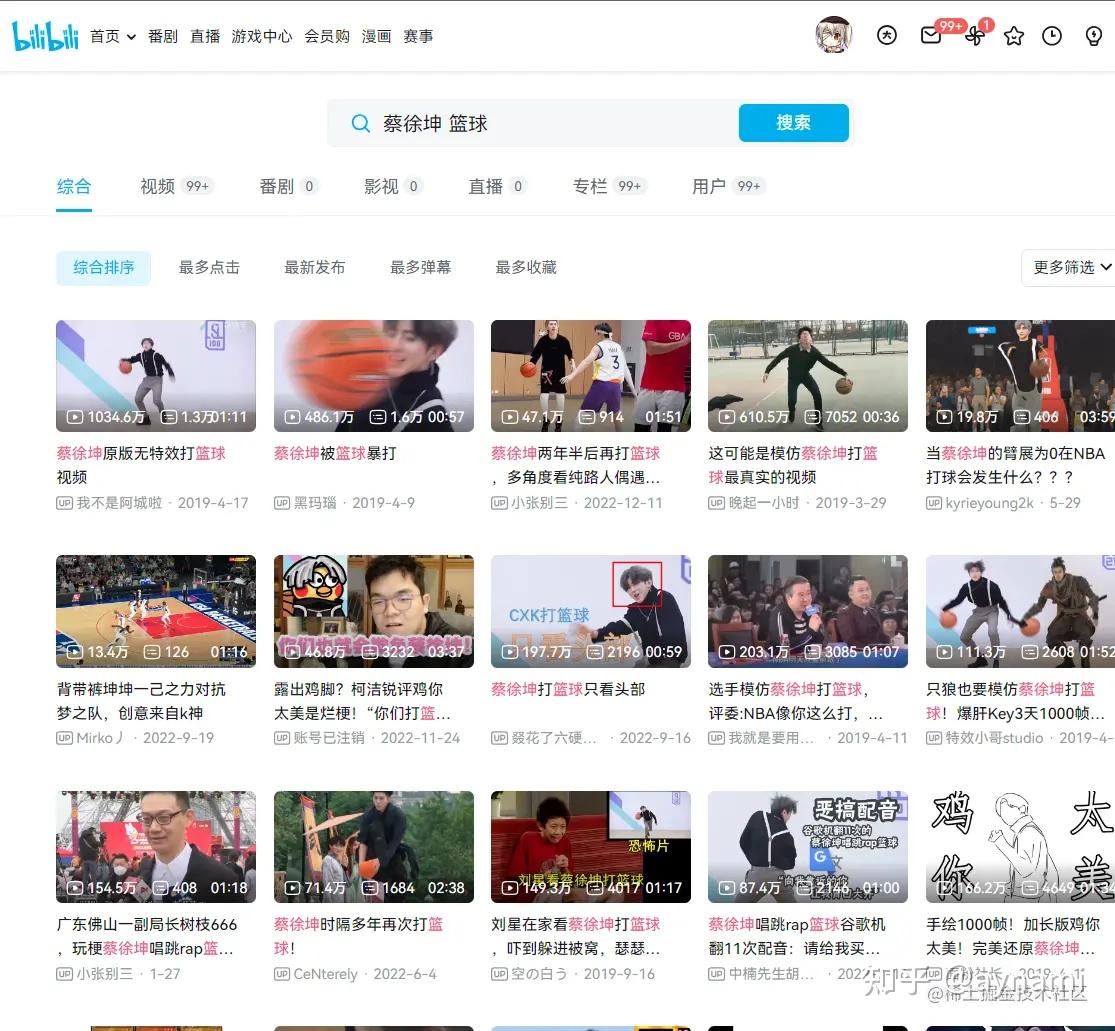The height and width of the screenshot is (1031, 1115).
Task: Click the magnifier icon in search box
Action: (x=361, y=124)
